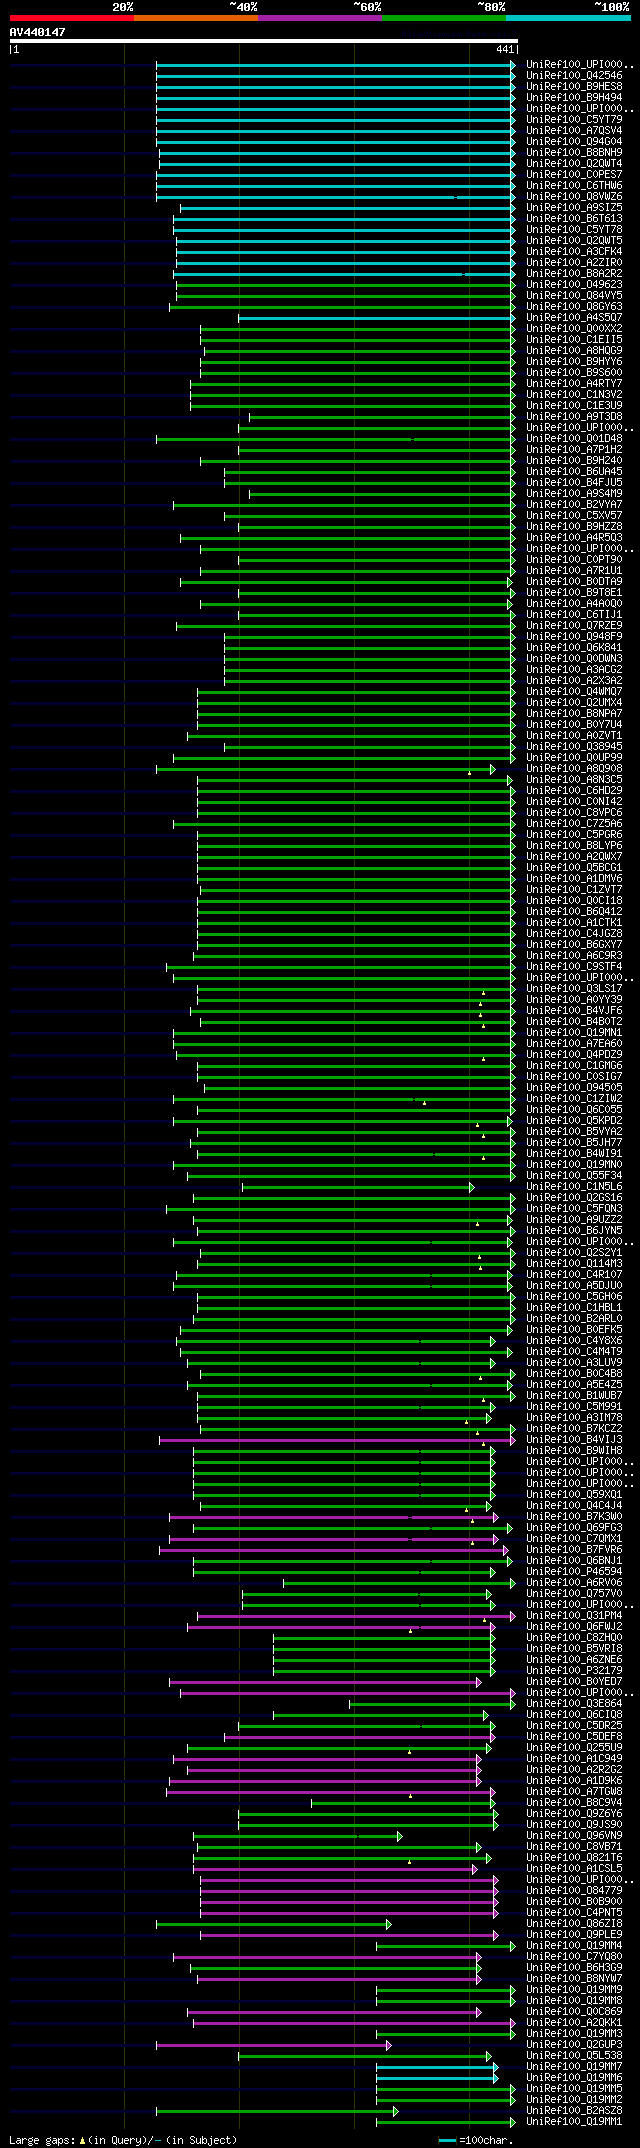
Task: Open hit UniRef100_B9HES8
Action: (574, 86)
